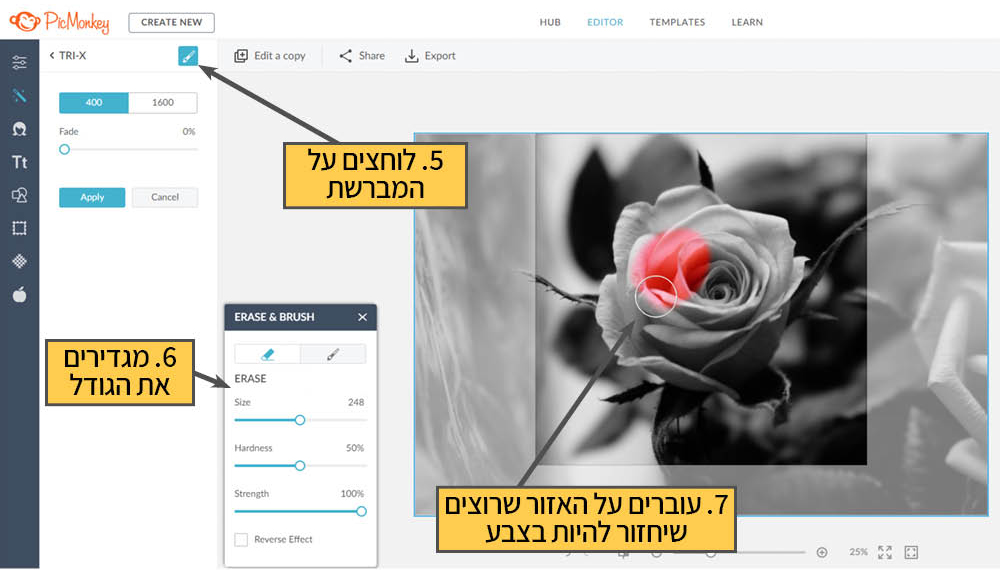The width and height of the screenshot is (1000, 570).
Task: Click the paintbrush icon beside TRI-X
Action: coord(188,56)
